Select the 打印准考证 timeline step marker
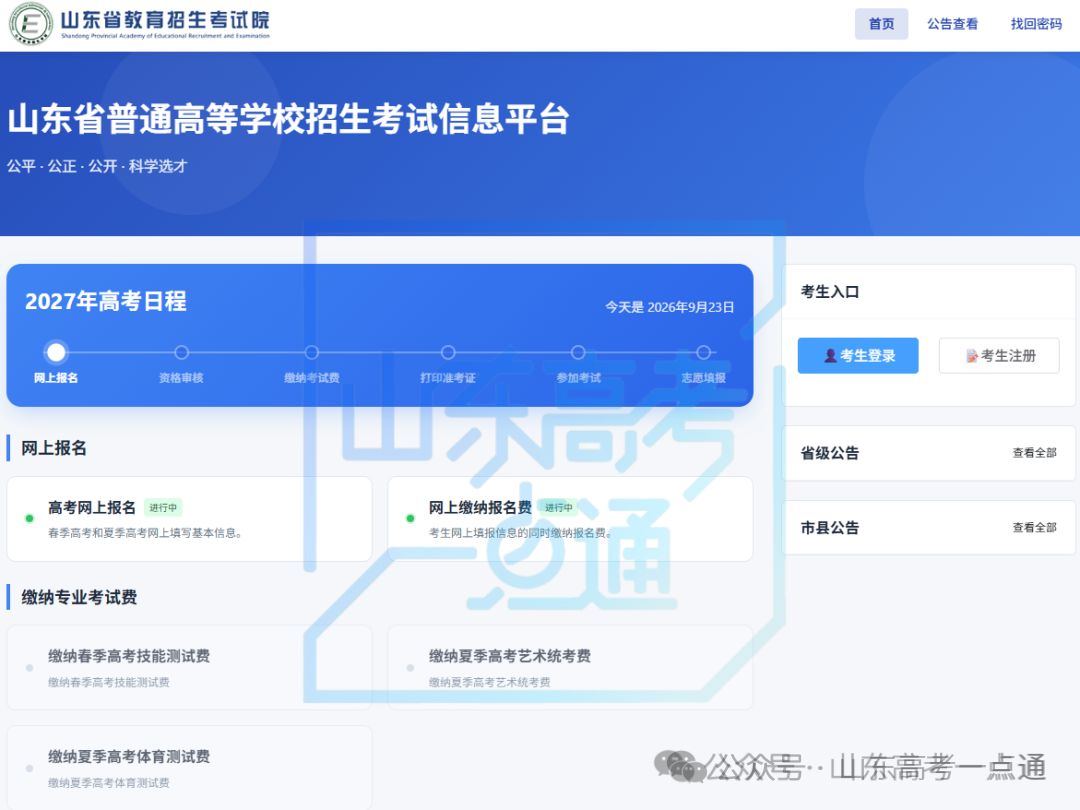The image size is (1080, 810). 448,353
